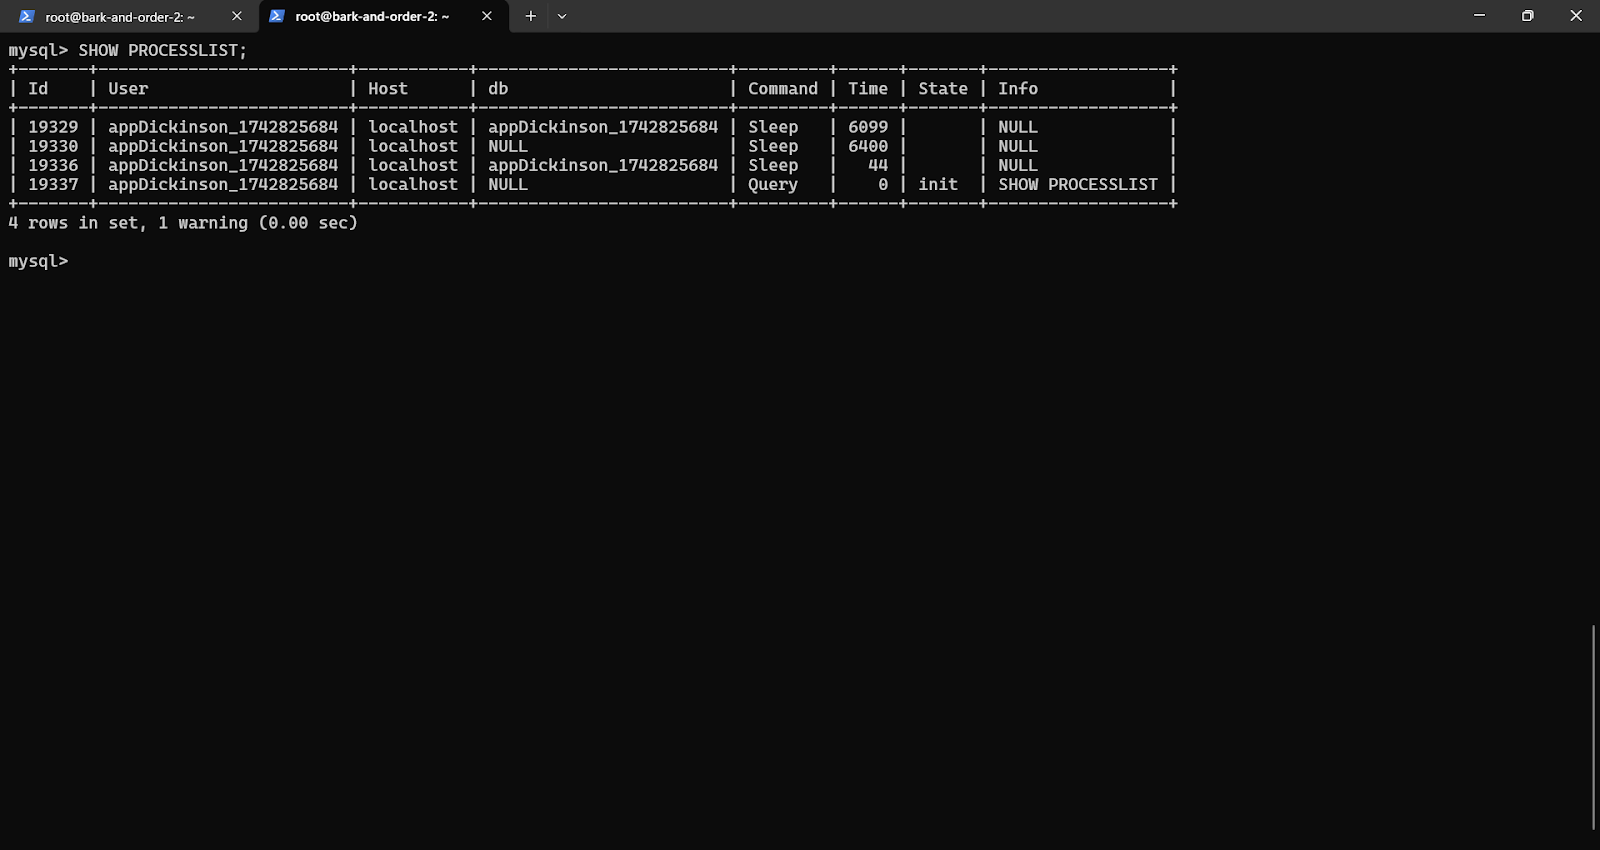Image resolution: width=1600 pixels, height=850 pixels.
Task: Restore down the terminal window
Action: click(x=1527, y=16)
